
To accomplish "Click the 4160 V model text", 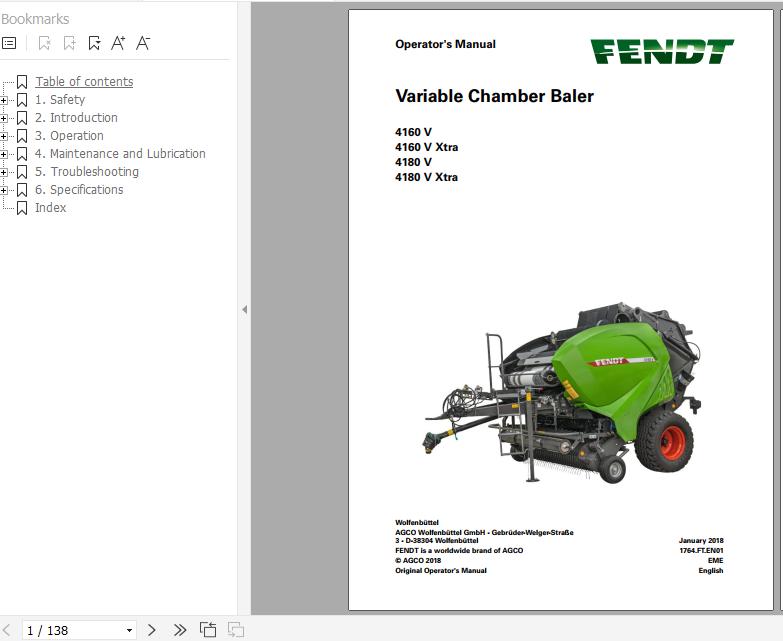I will (413, 132).
